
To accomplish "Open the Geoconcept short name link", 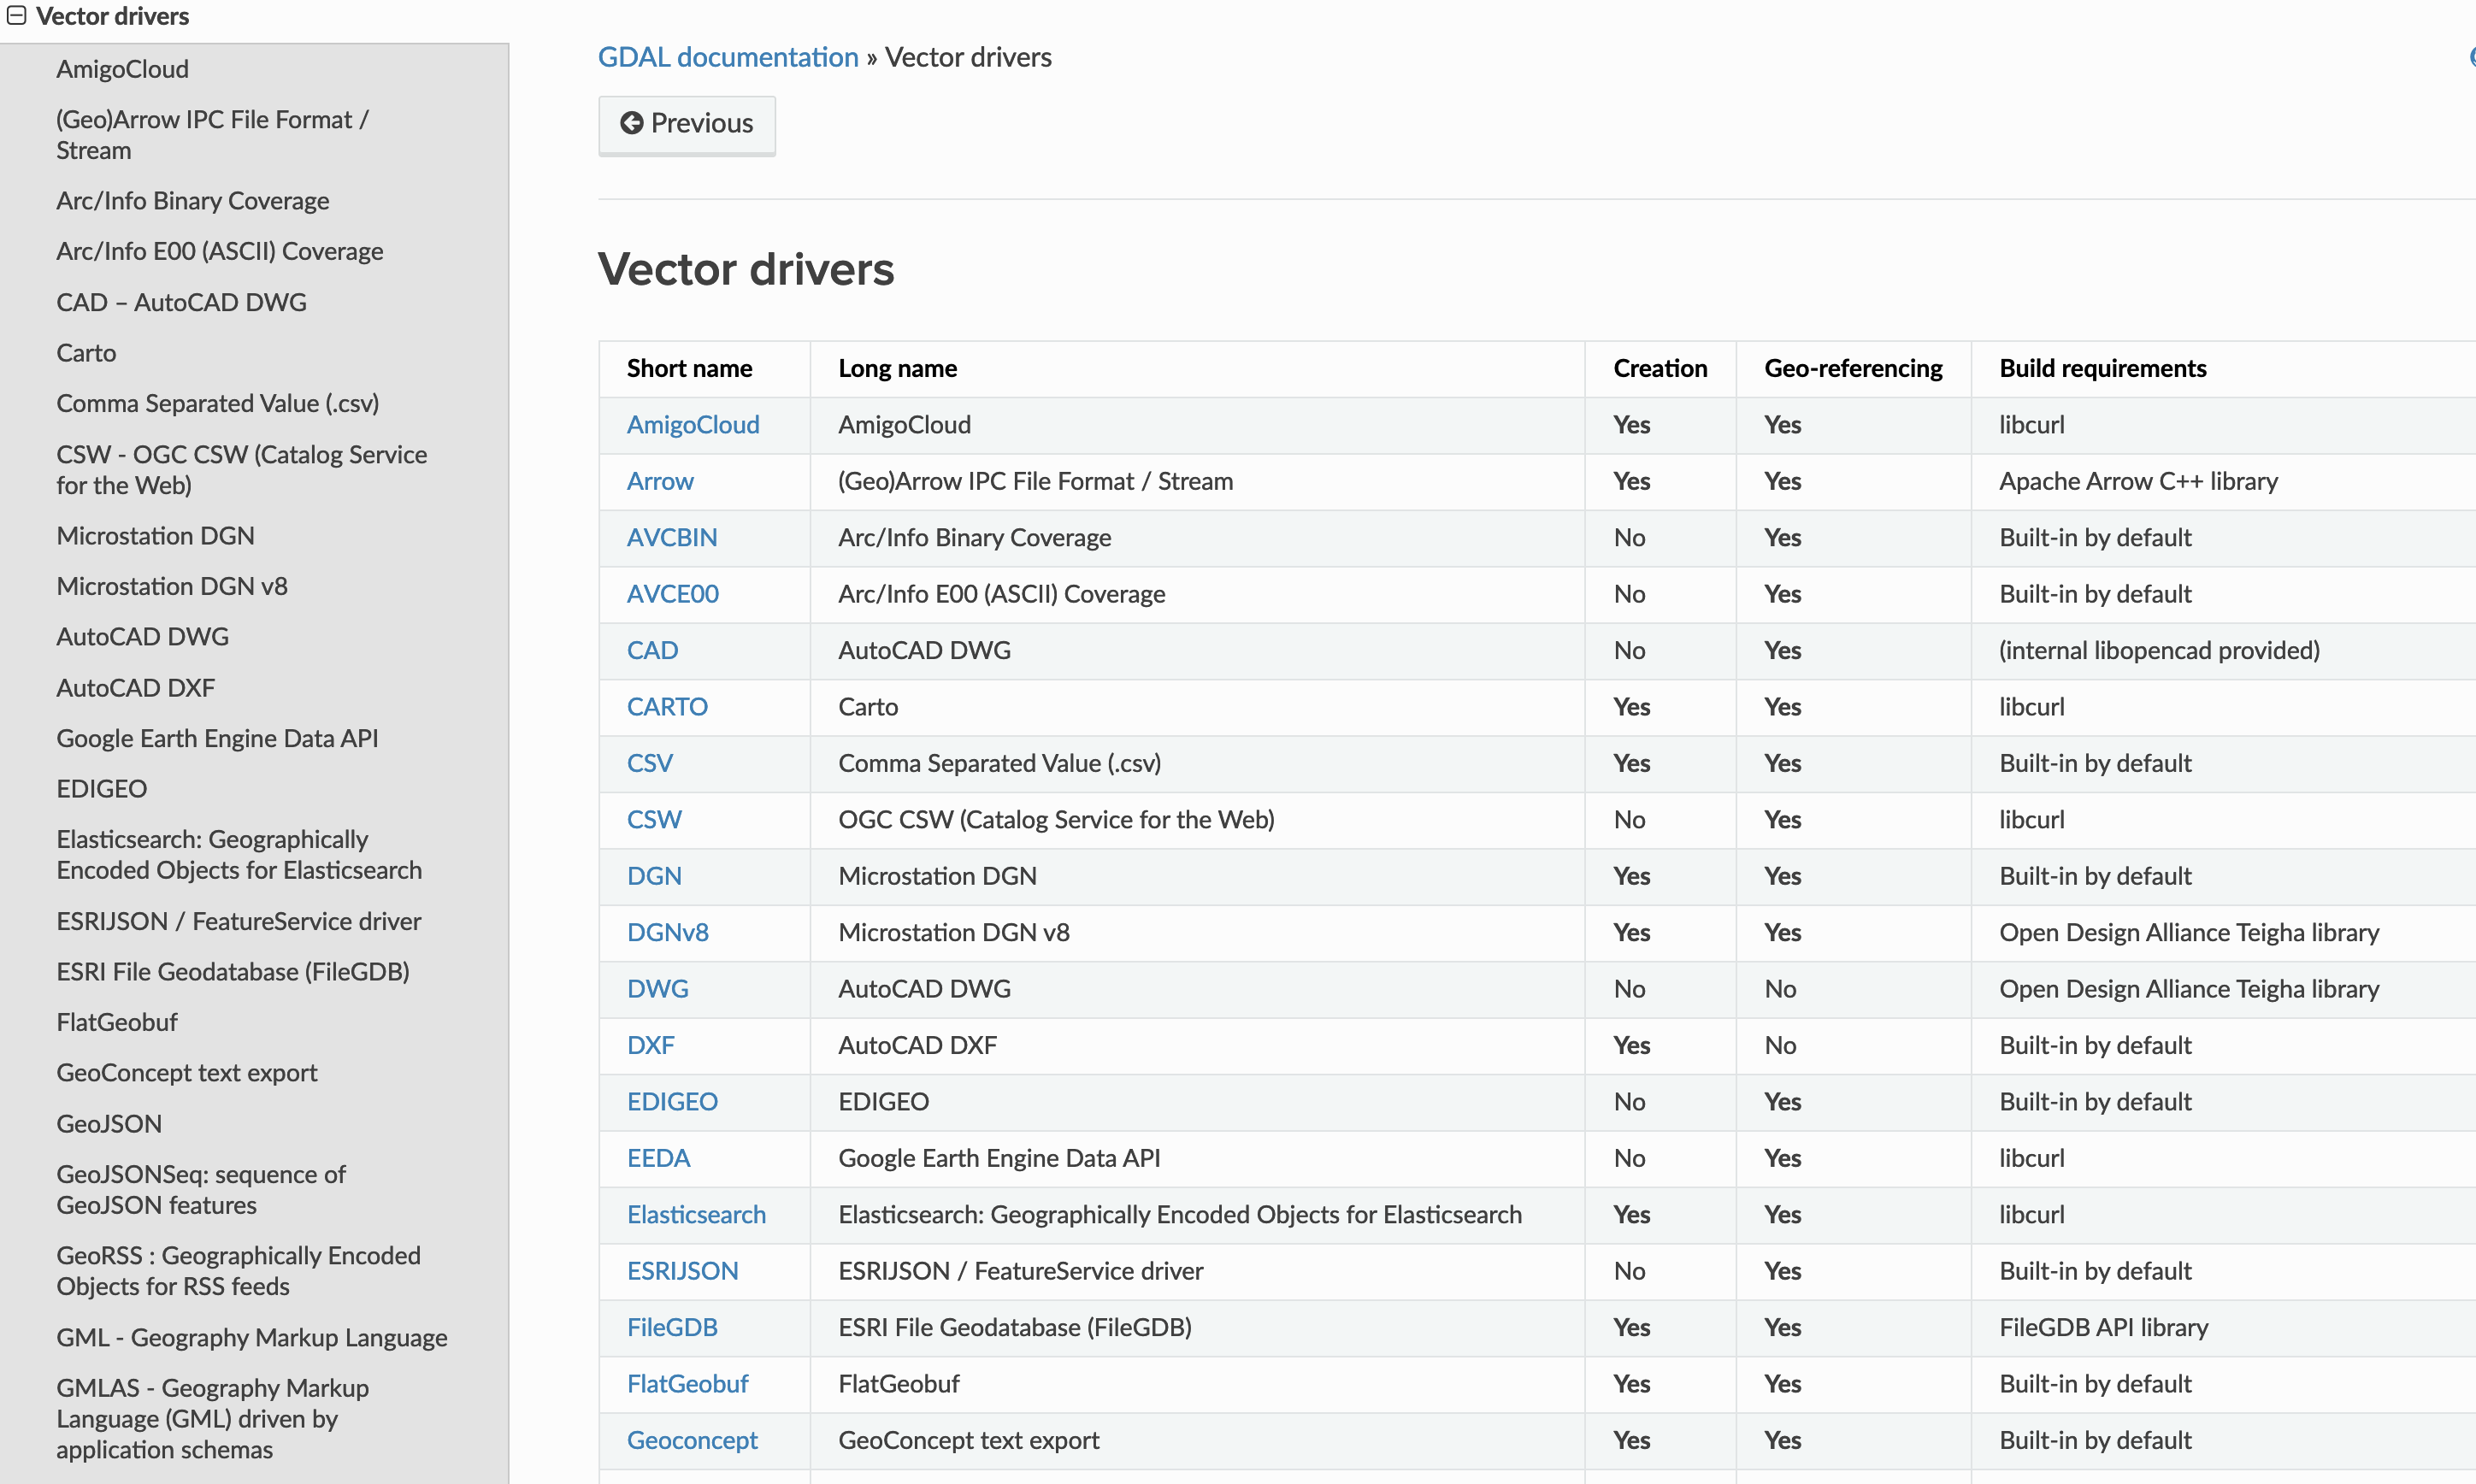I will coord(691,1440).
